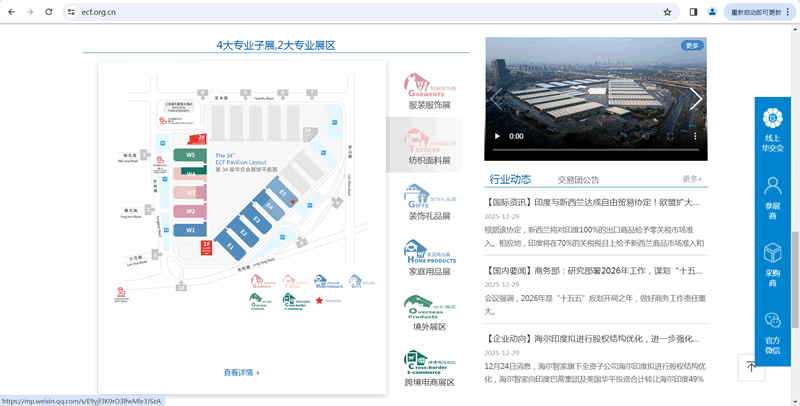This screenshot has width=800, height=406.
Task: Expand 更多+ beside 交易团公告
Action: [692, 179]
